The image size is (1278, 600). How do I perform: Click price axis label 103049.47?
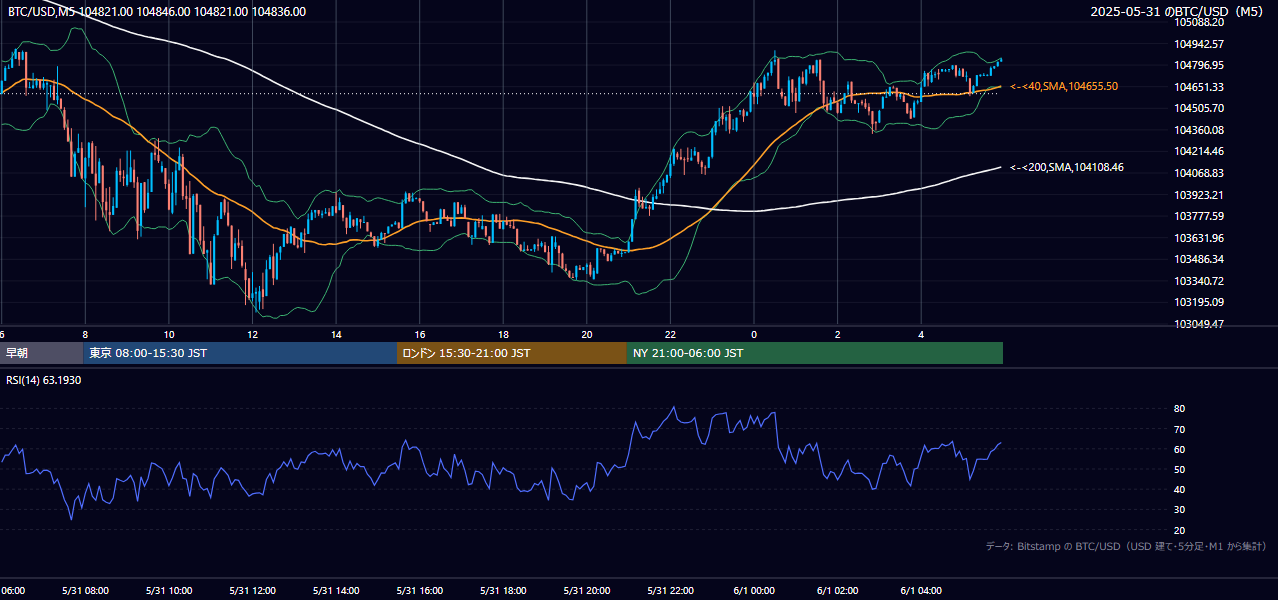point(1200,324)
